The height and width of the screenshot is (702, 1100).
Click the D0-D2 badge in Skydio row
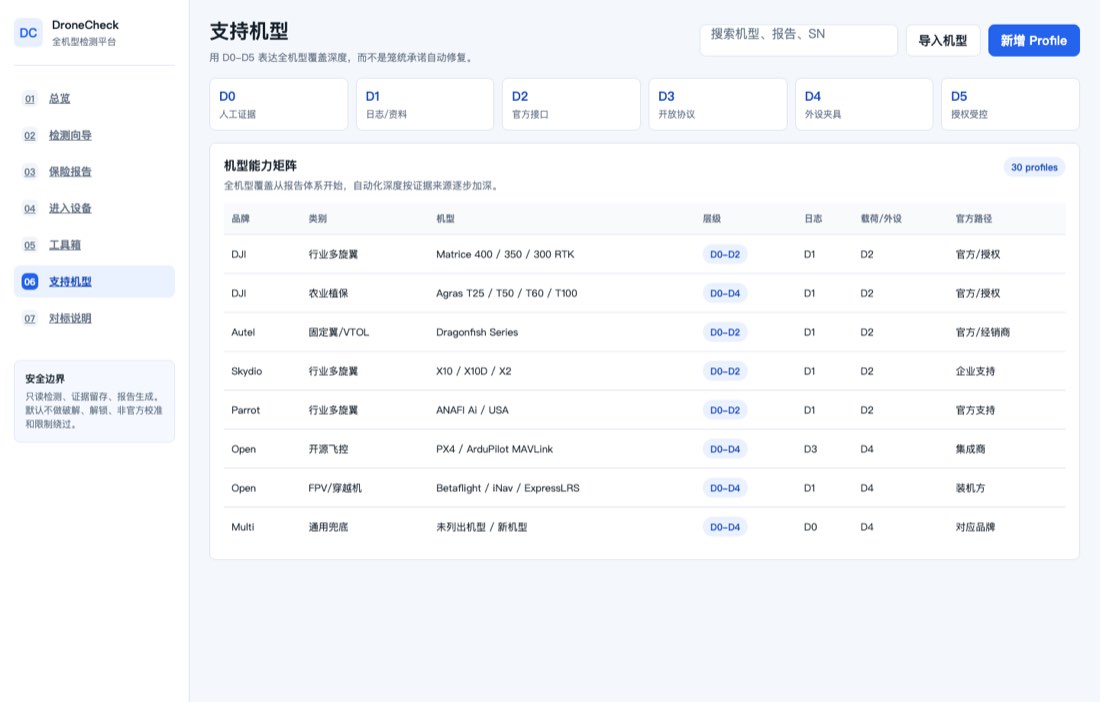coord(725,371)
